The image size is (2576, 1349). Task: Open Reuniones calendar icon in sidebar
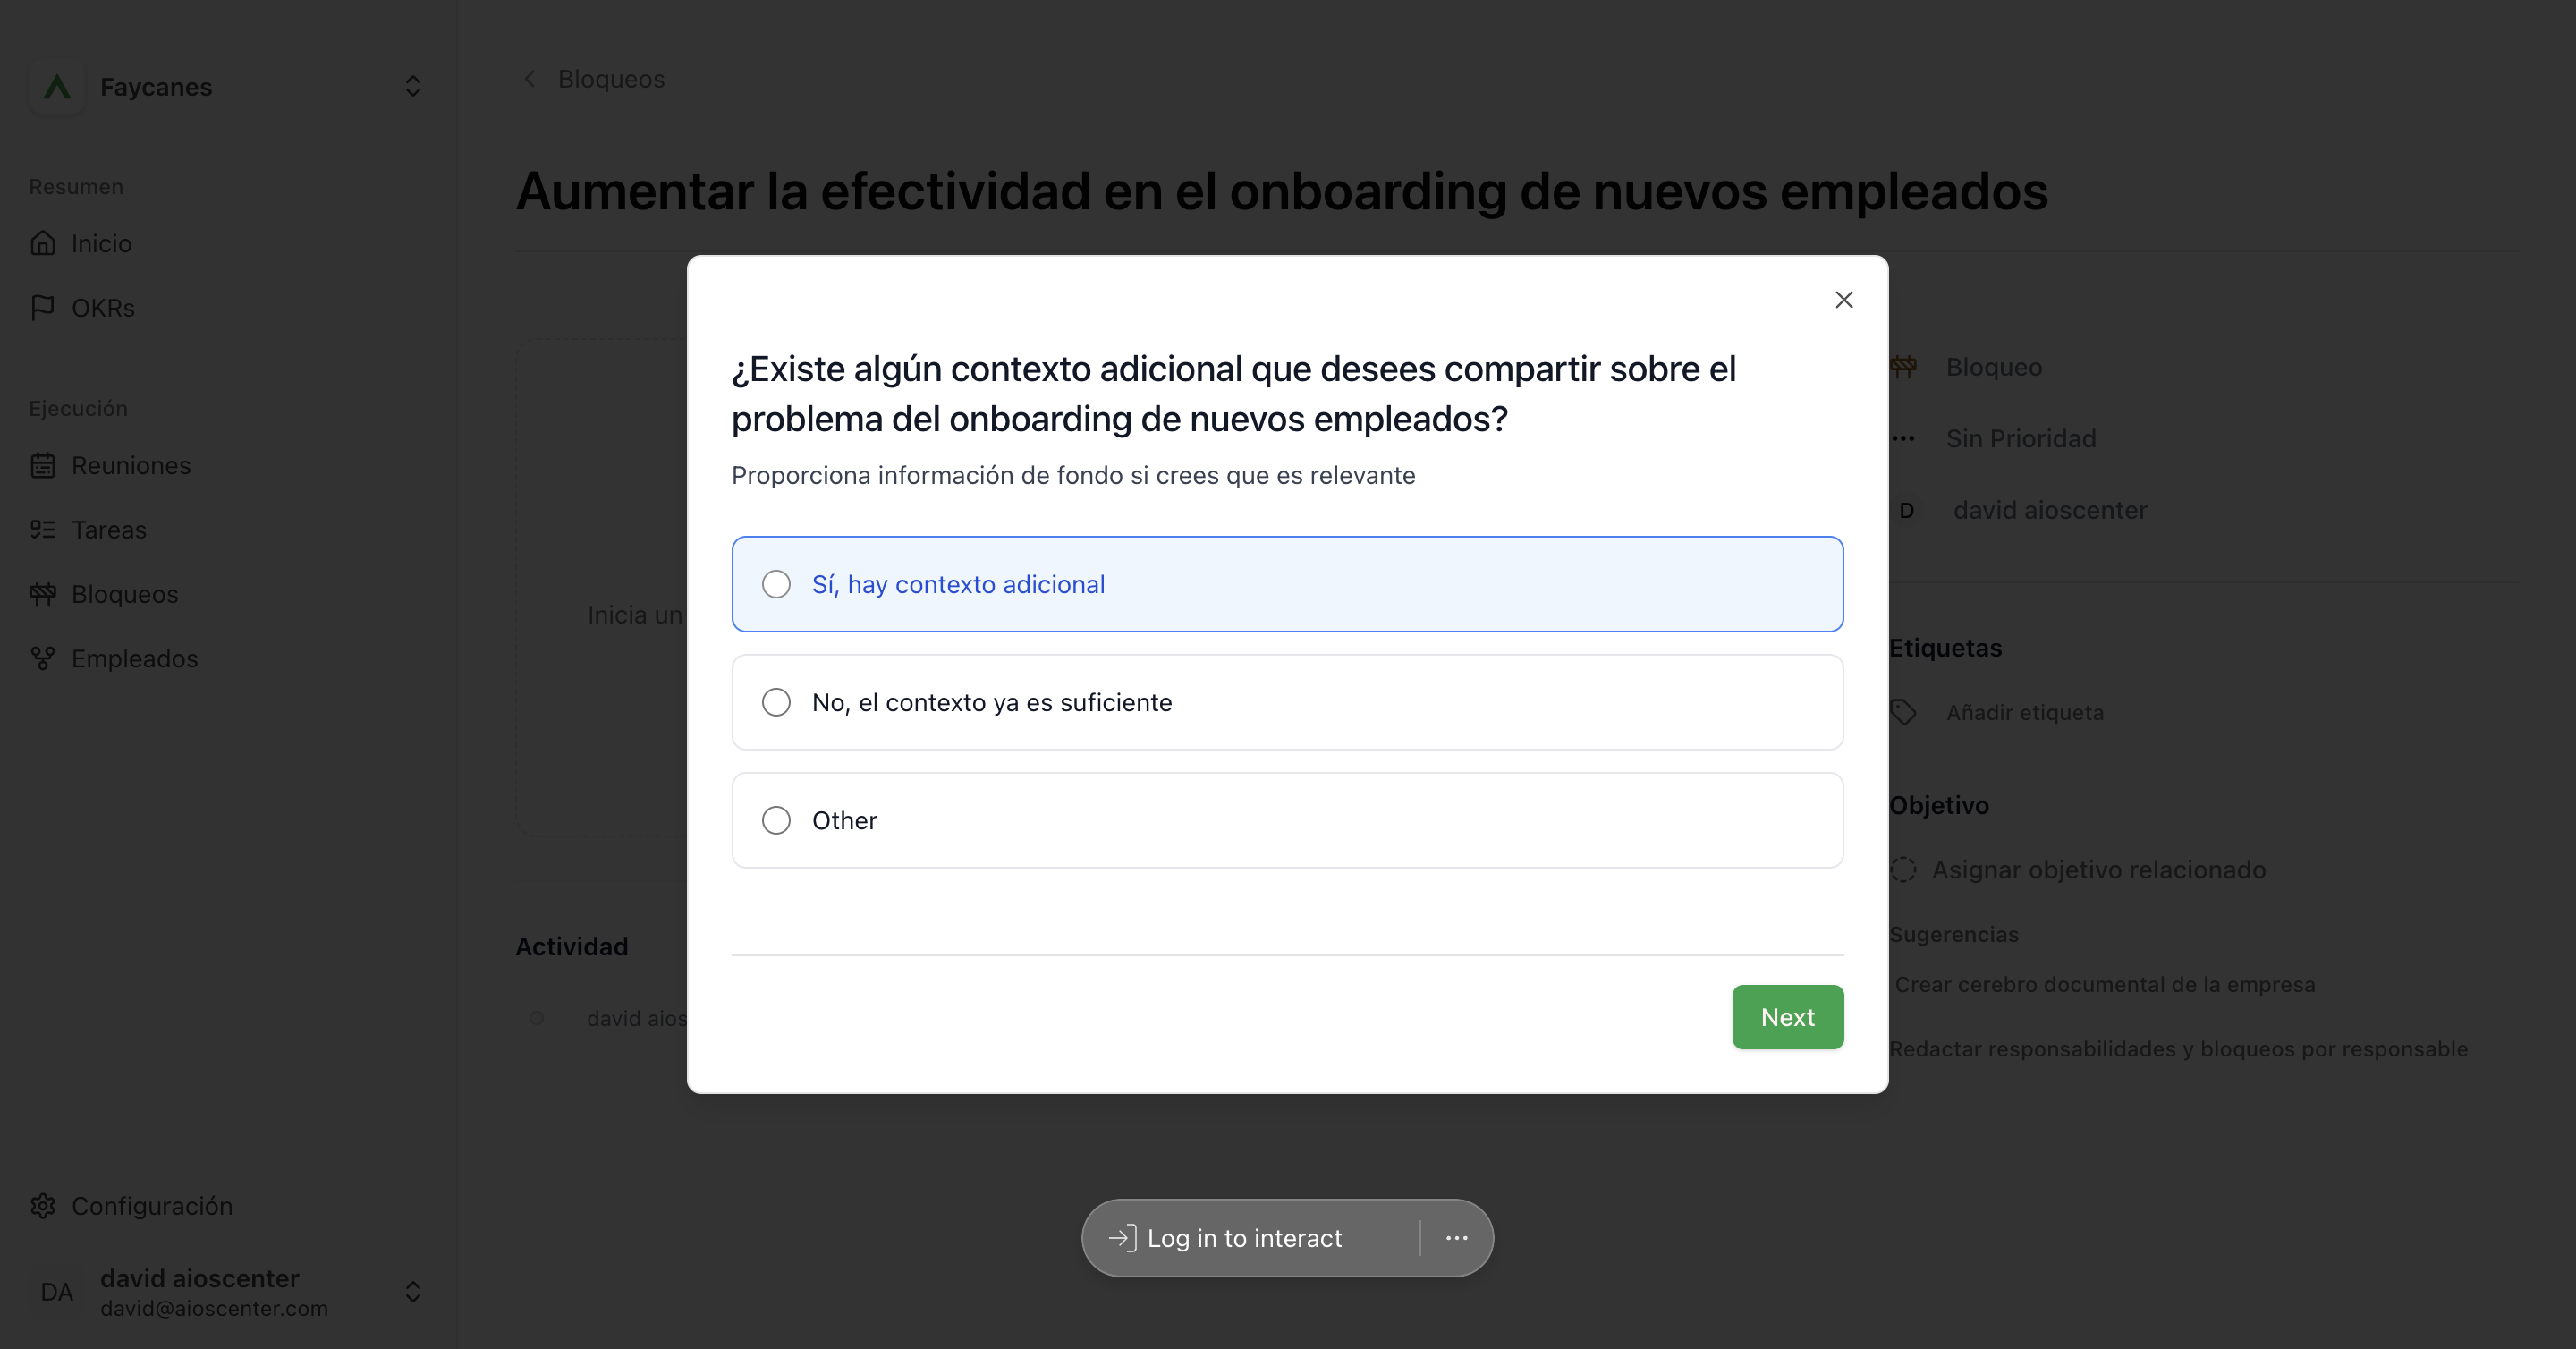click(x=43, y=465)
